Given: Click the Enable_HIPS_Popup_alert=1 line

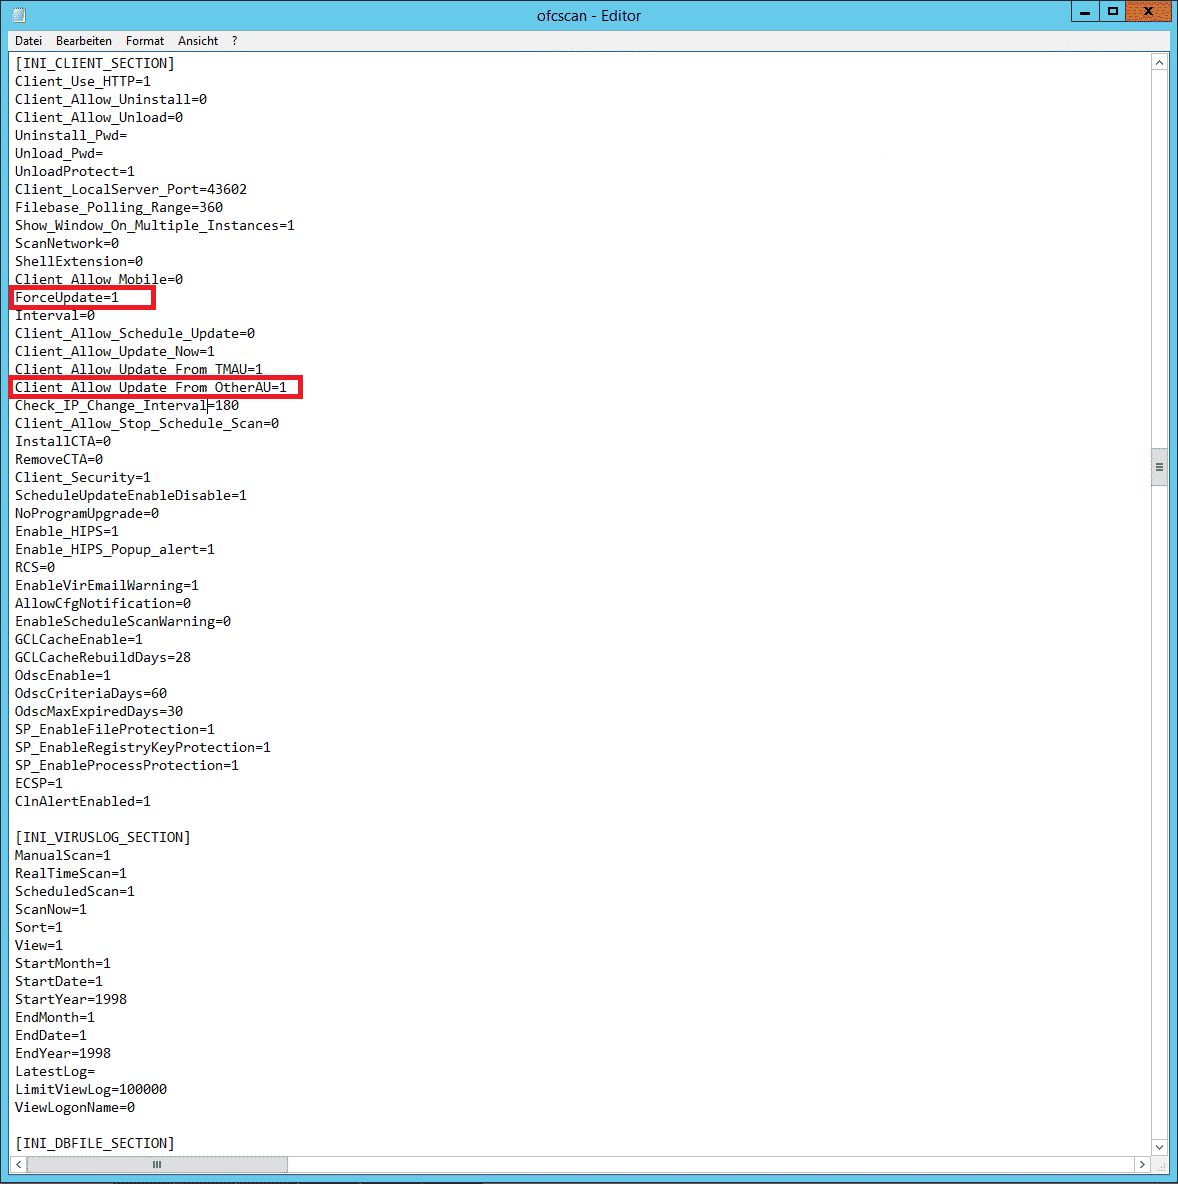Looking at the screenshot, I should [114, 550].
